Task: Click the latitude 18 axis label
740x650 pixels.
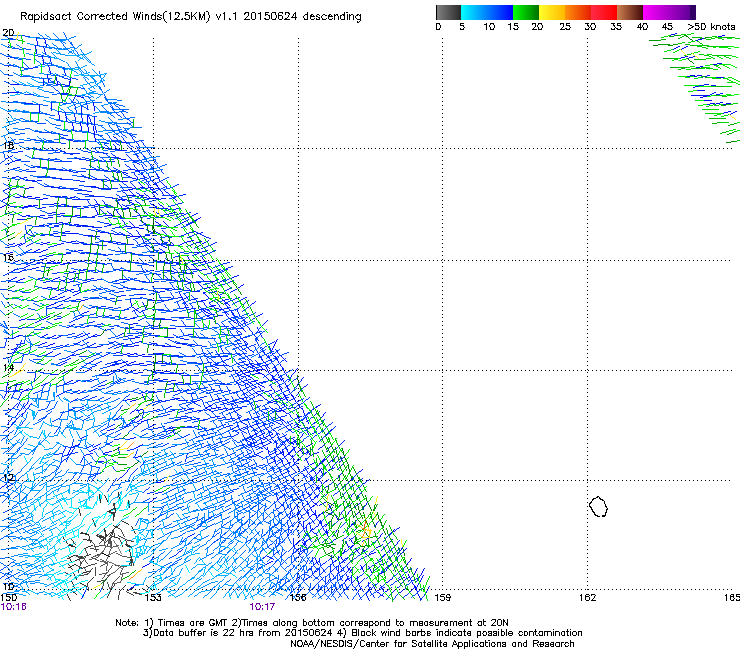Action: point(8,145)
